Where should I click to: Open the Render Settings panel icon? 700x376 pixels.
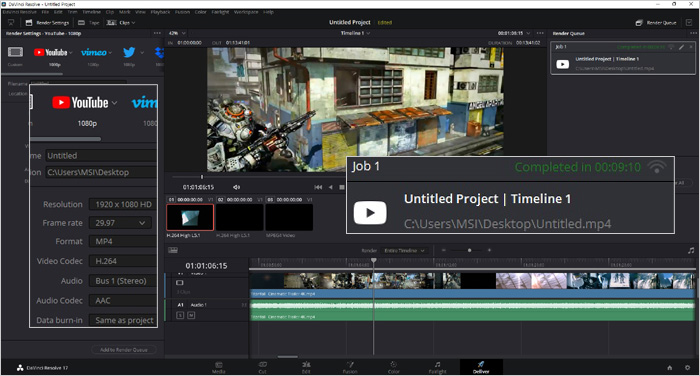29,22
